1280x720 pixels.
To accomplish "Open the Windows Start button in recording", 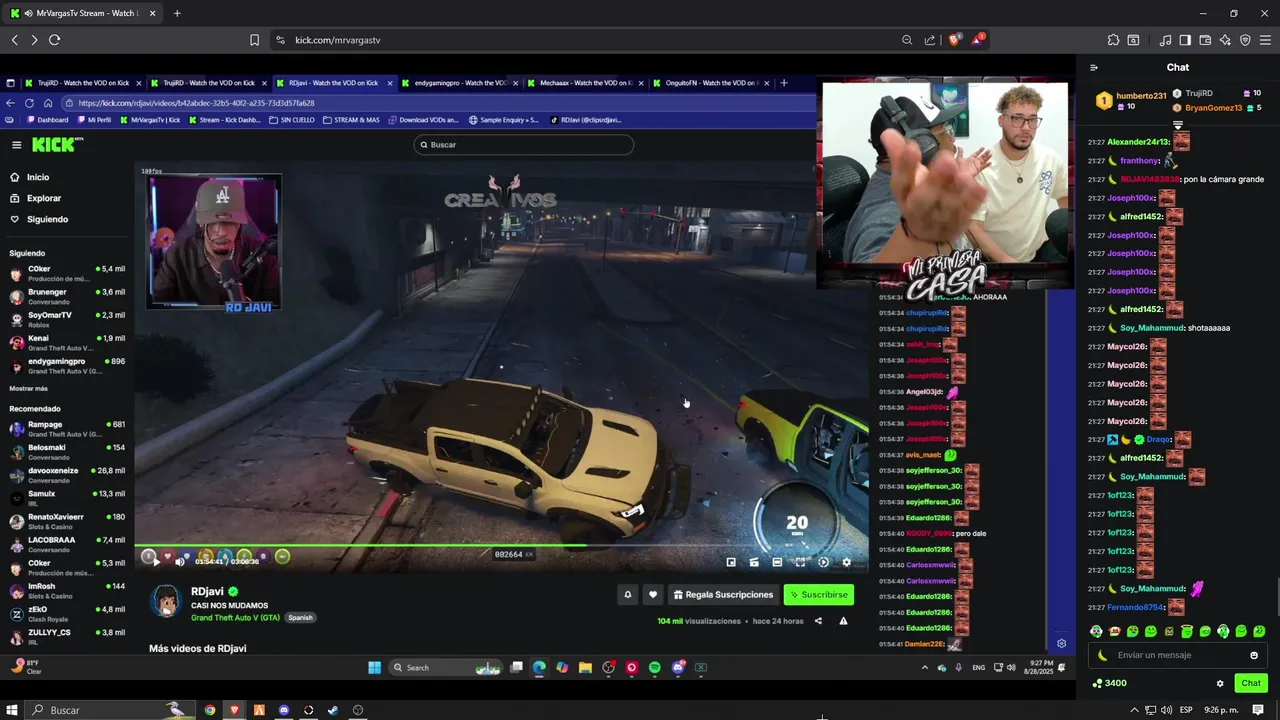I will [374, 667].
